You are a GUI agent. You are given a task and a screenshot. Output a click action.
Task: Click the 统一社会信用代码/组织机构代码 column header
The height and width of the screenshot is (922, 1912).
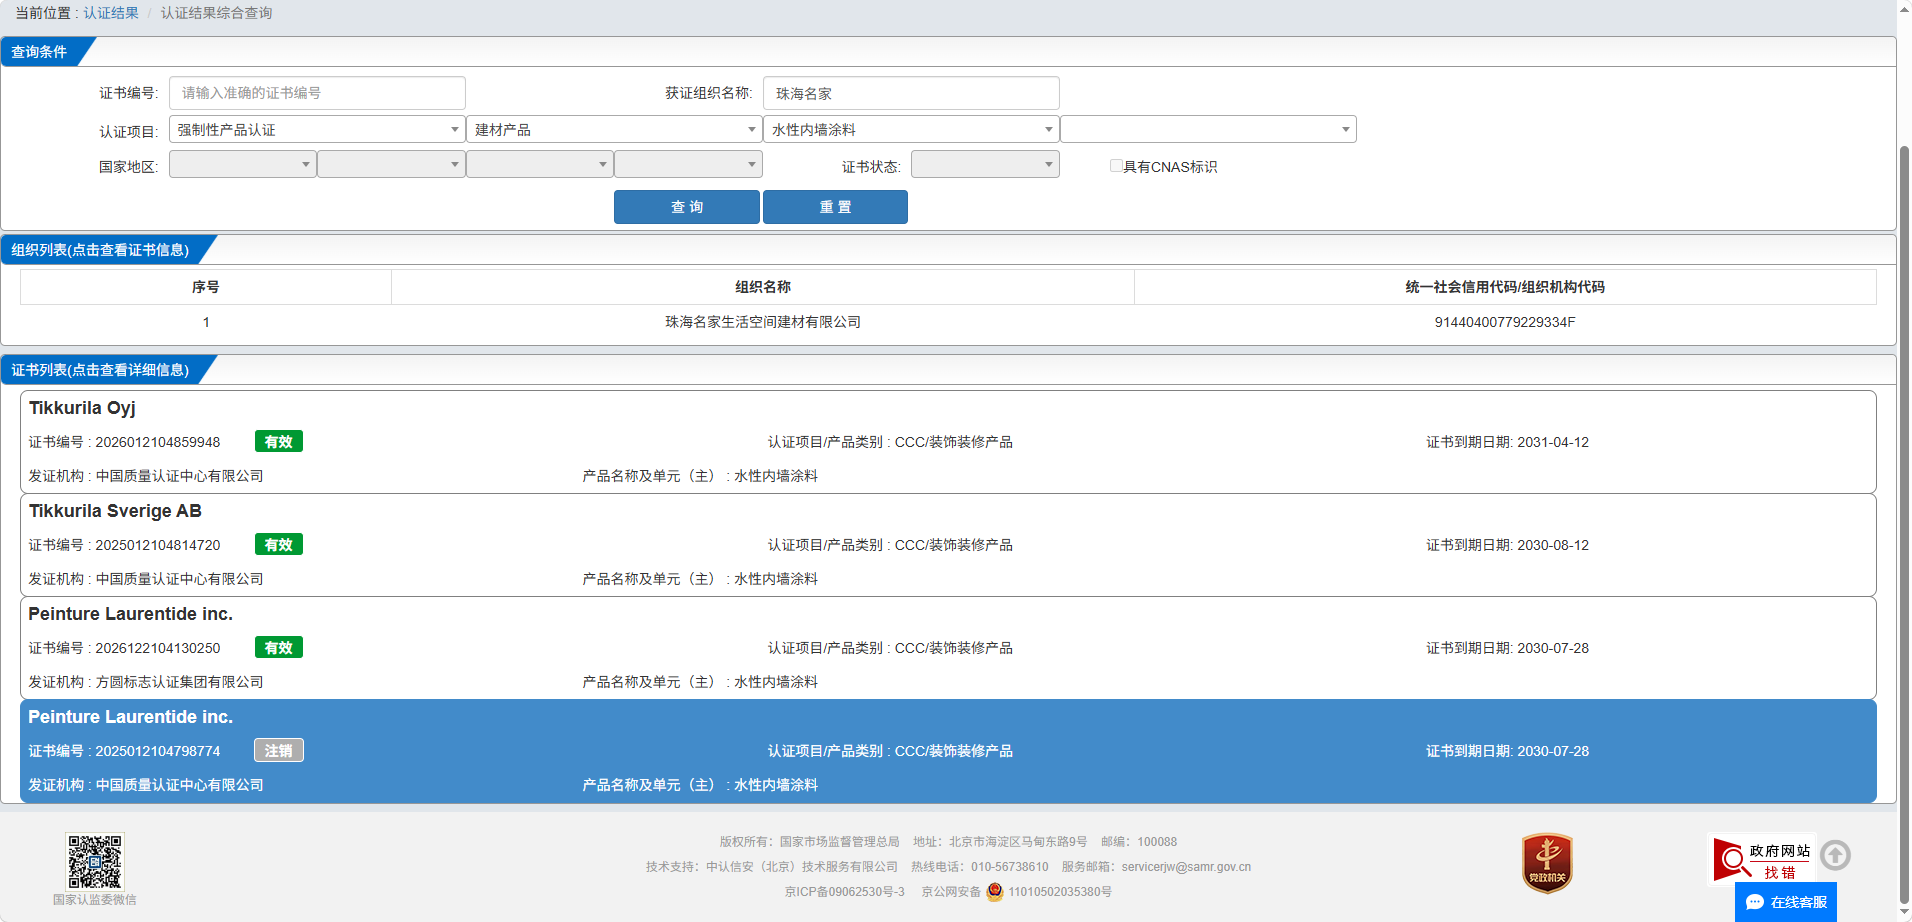[1505, 287]
